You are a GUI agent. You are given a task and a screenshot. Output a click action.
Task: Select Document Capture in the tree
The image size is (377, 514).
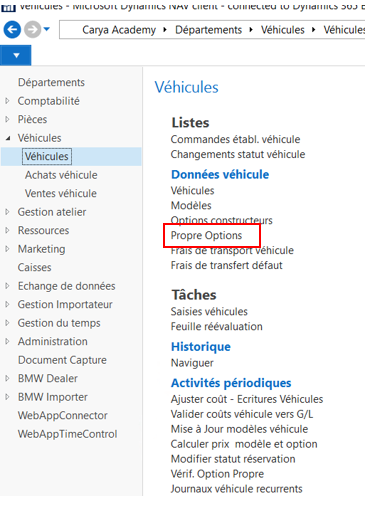(x=62, y=360)
